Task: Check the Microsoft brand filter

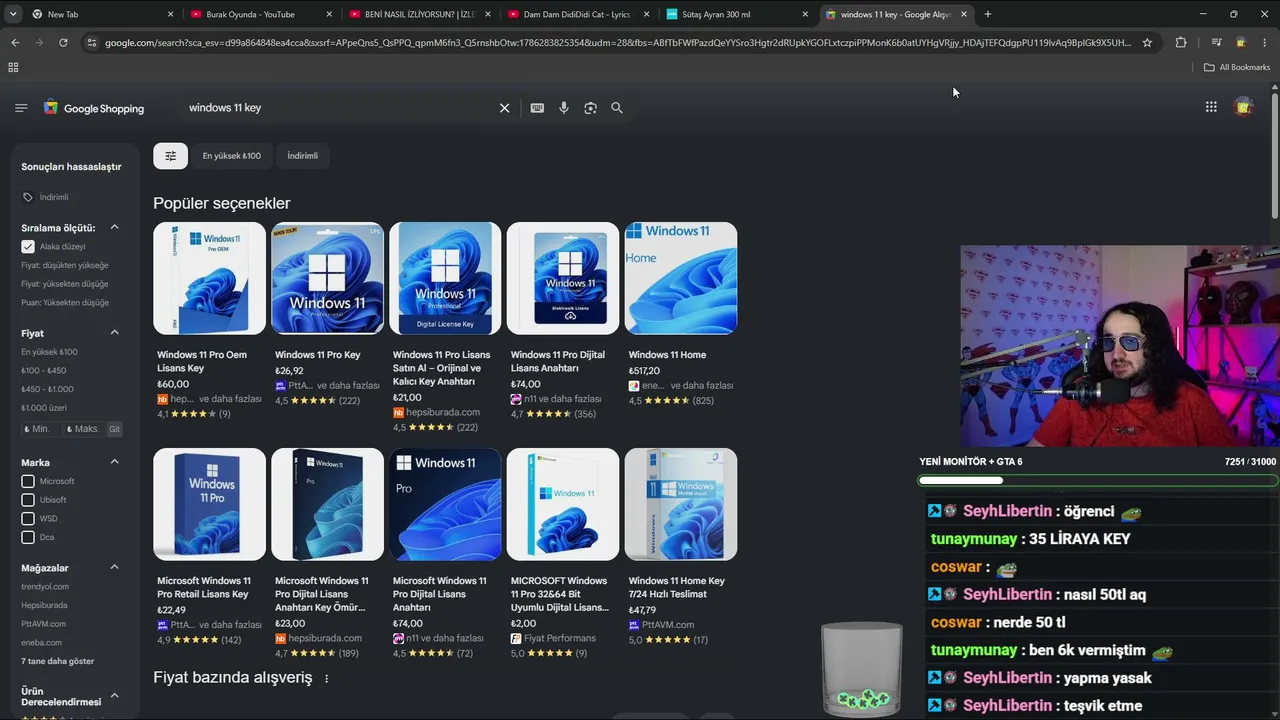Action: [x=28, y=481]
